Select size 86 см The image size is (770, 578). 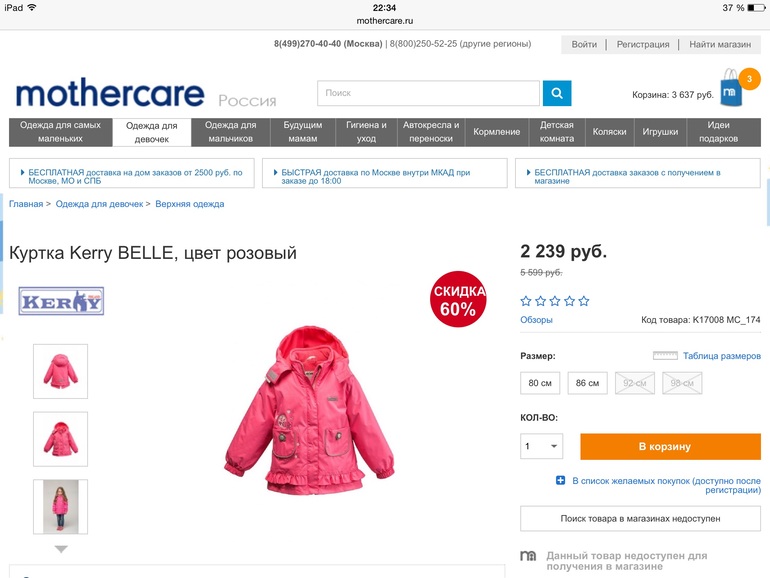[588, 383]
